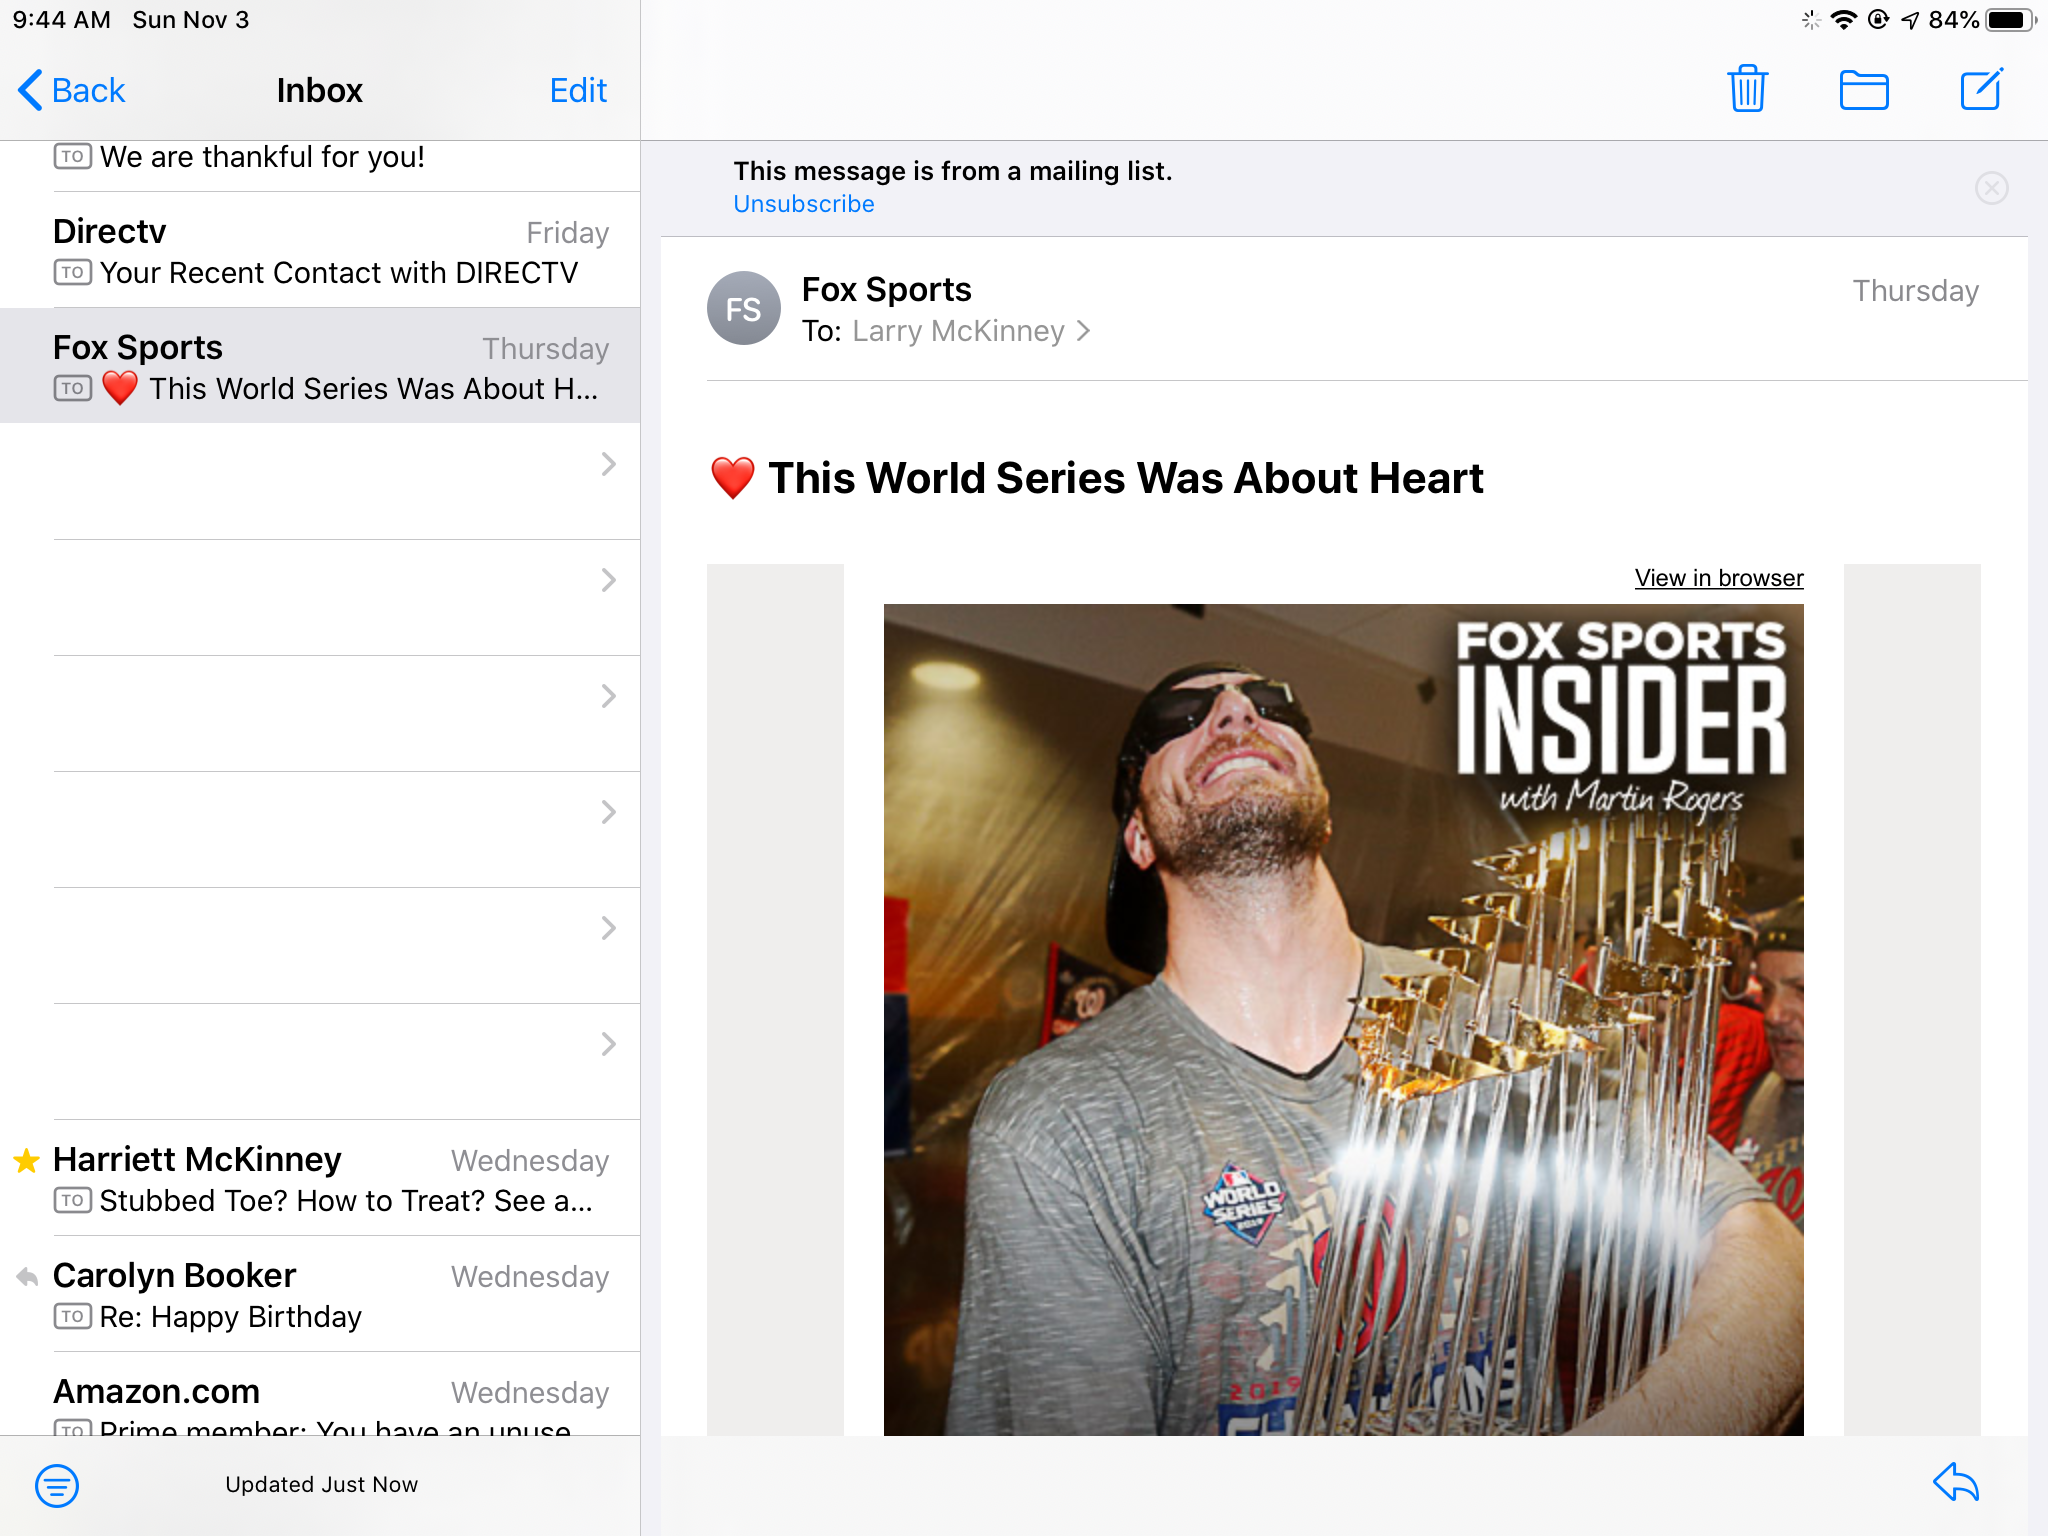Tap the Wi-Fi status icon

pos(1843,20)
